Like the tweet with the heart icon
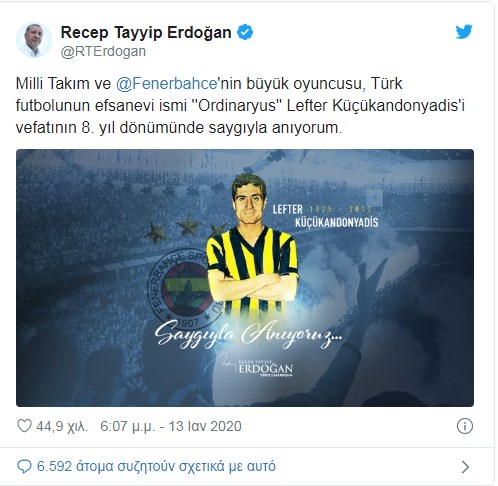The image size is (498, 486). [24, 426]
